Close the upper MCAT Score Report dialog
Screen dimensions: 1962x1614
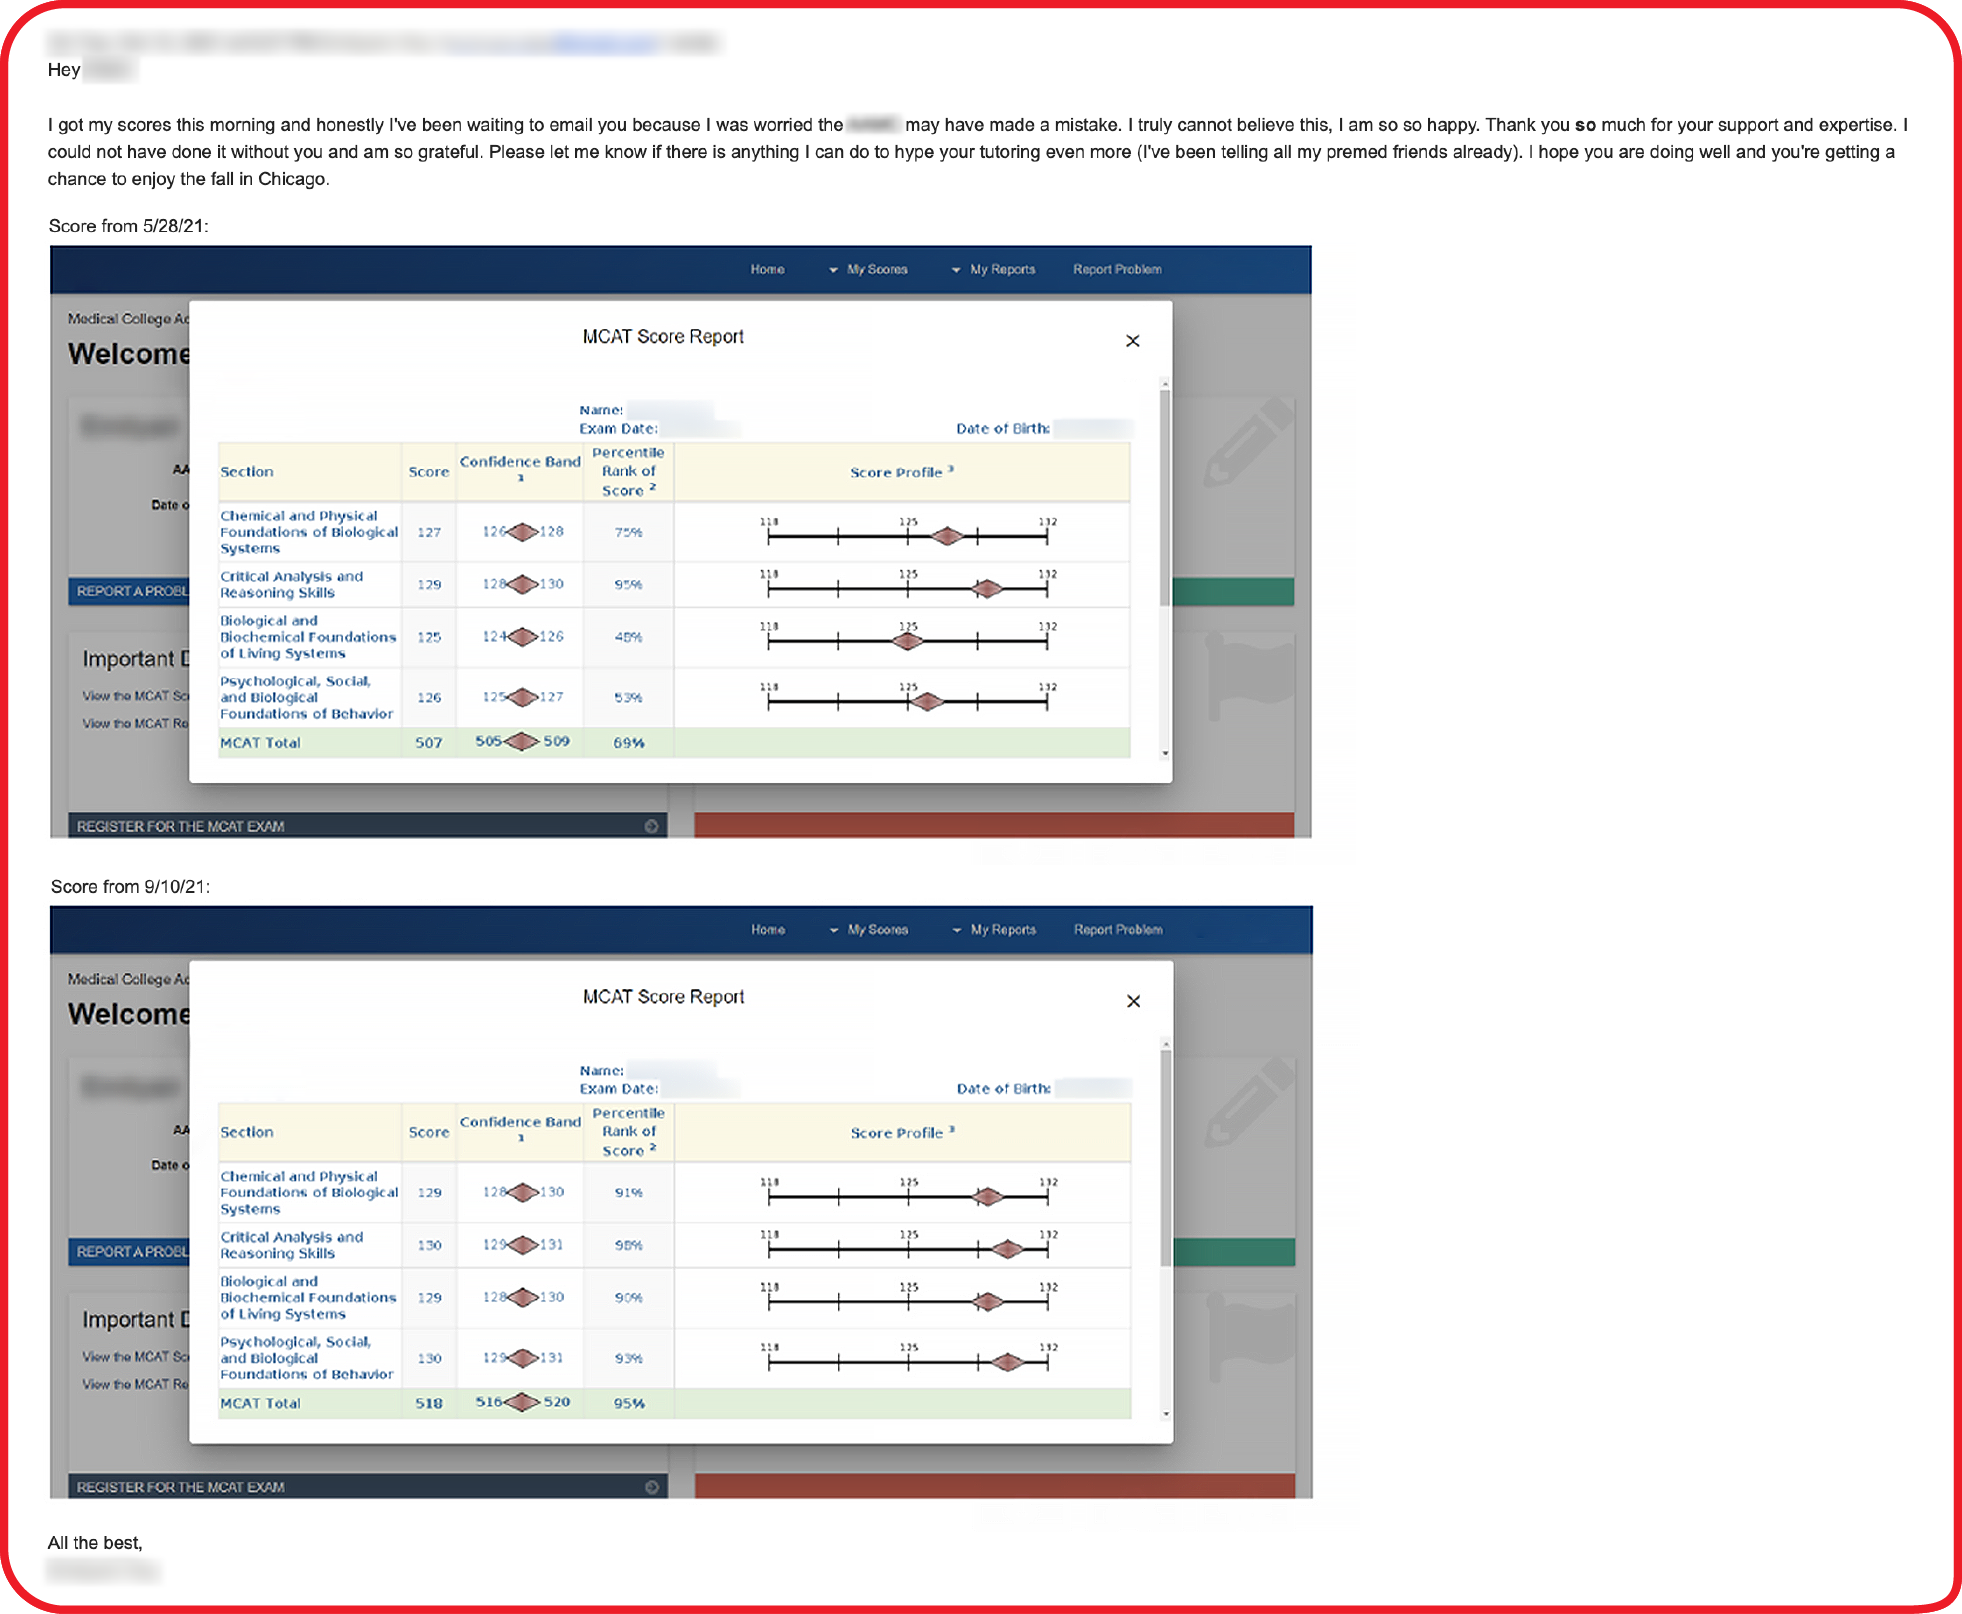pos(1132,341)
